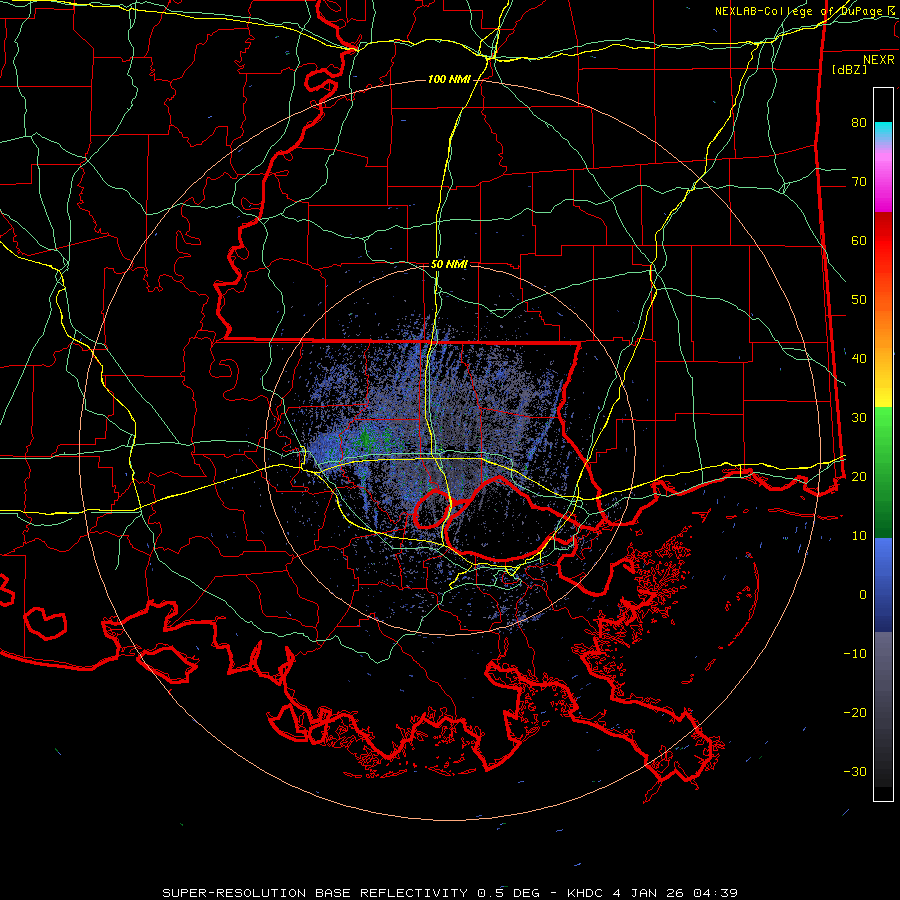Select the positive 10 label on the dBZ scale
The image size is (900, 900).
tap(859, 536)
